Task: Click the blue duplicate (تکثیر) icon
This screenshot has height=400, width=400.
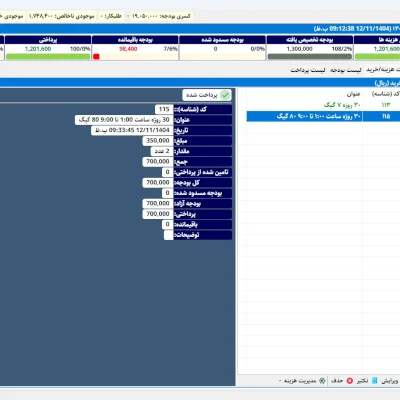Action: click(x=374, y=381)
